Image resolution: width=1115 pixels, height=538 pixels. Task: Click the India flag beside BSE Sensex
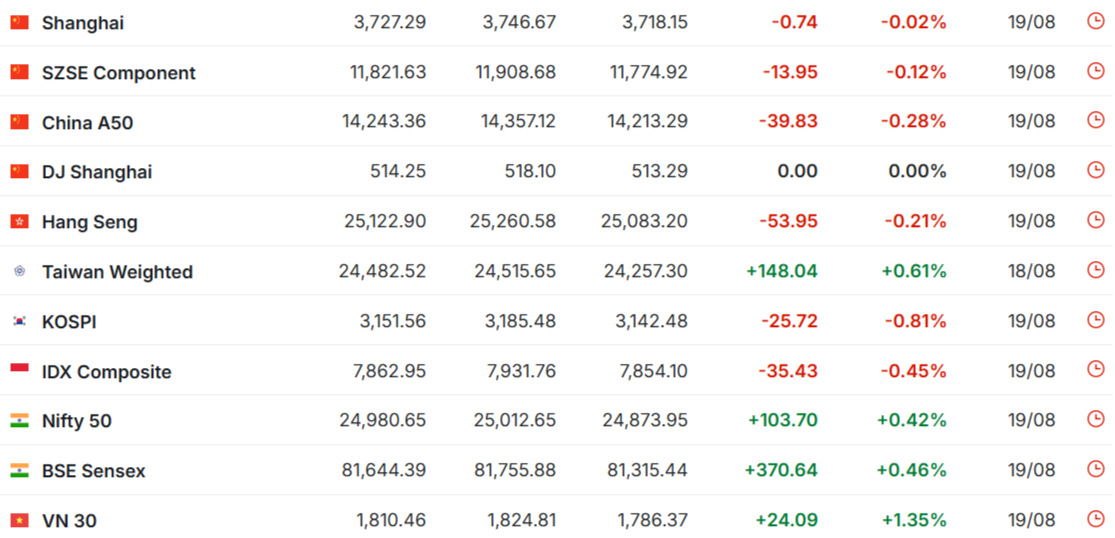pos(19,470)
